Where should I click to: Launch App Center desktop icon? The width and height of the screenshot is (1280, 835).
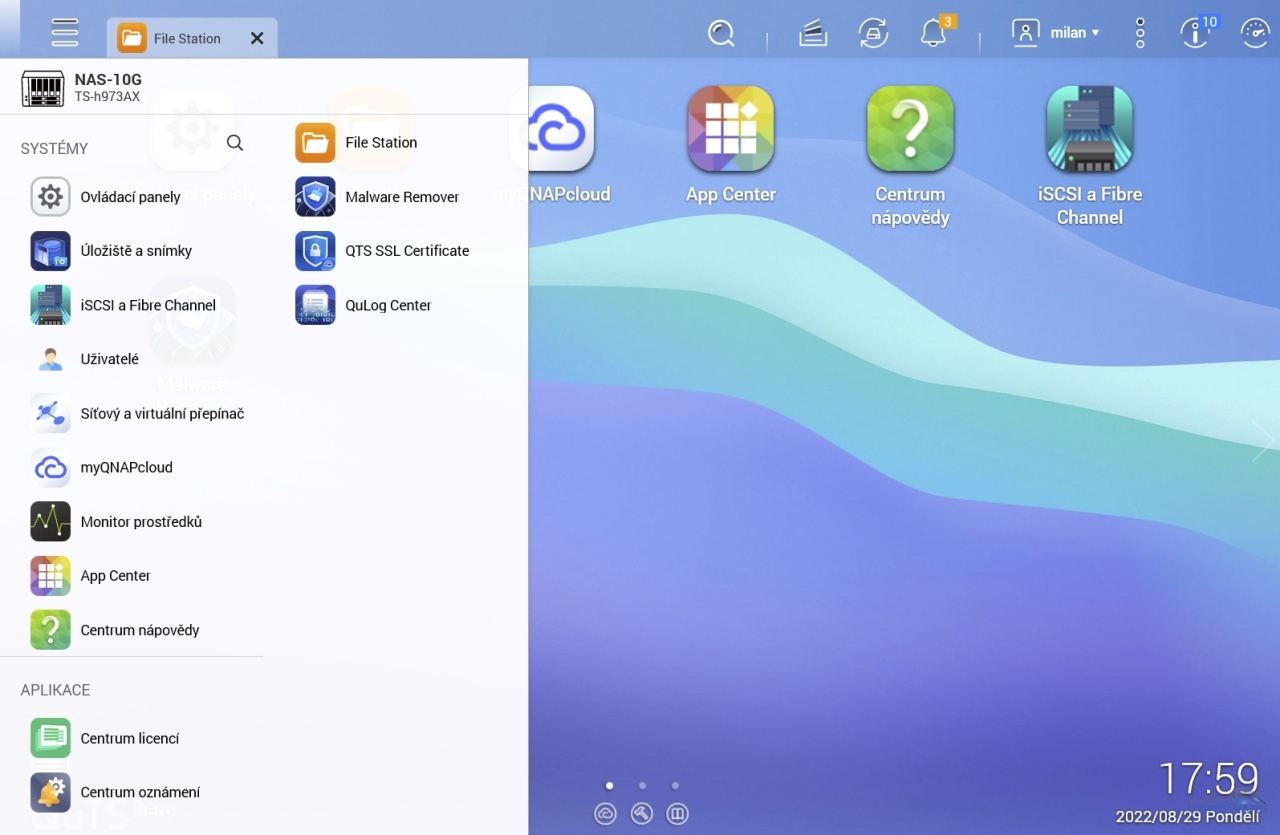(730, 129)
